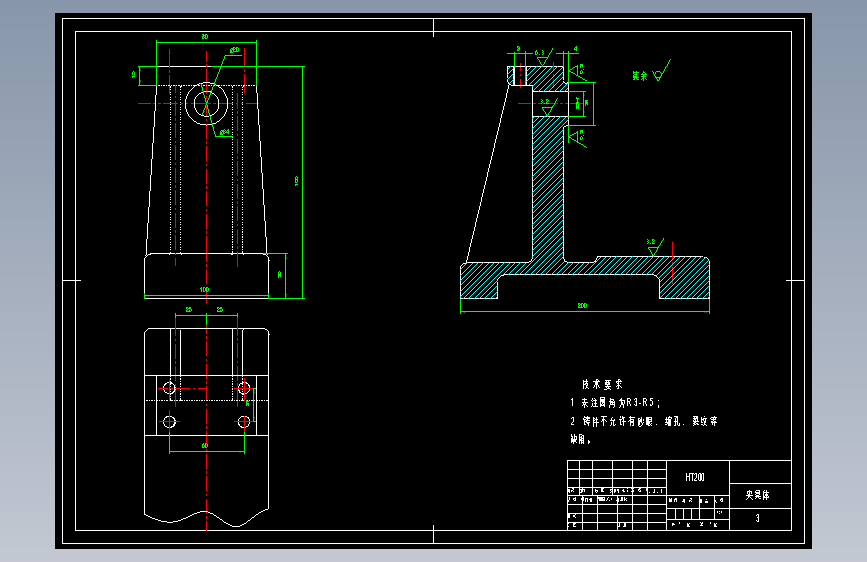
Task: Select the 夹具体 part name in title block
Action: tap(757, 495)
